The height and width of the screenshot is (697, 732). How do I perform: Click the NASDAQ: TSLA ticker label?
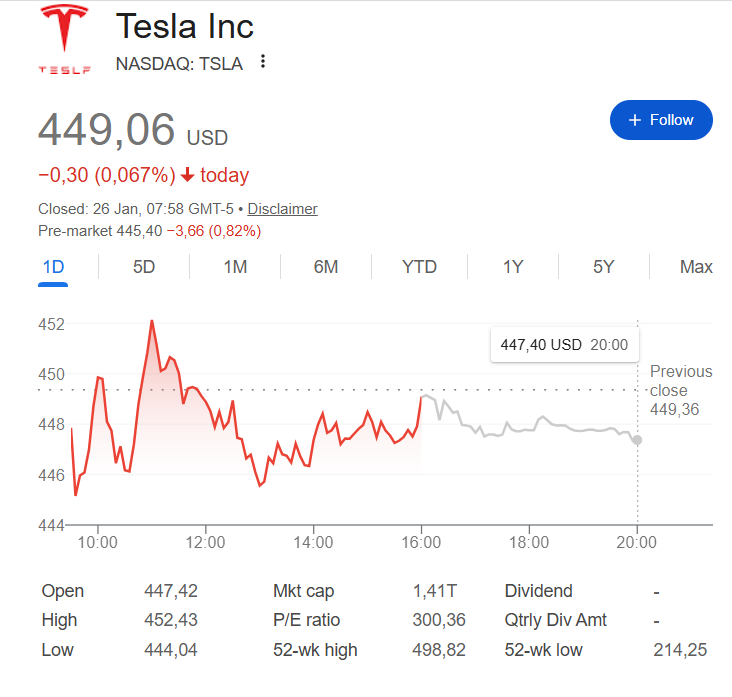tap(179, 63)
